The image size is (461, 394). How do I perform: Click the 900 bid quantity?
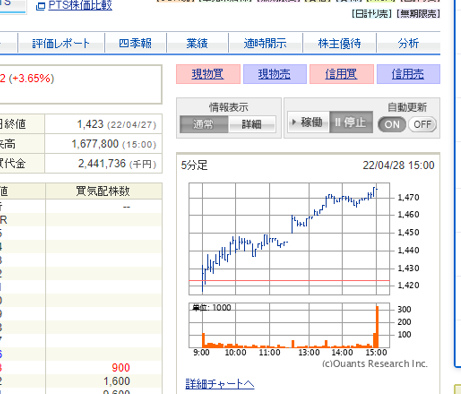(121, 368)
